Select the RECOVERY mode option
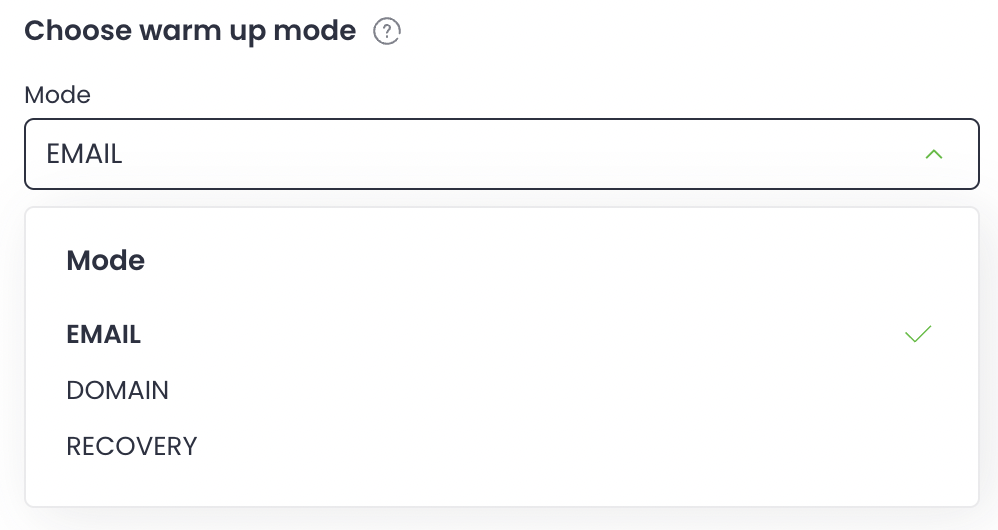The height and width of the screenshot is (530, 998). click(x=132, y=446)
